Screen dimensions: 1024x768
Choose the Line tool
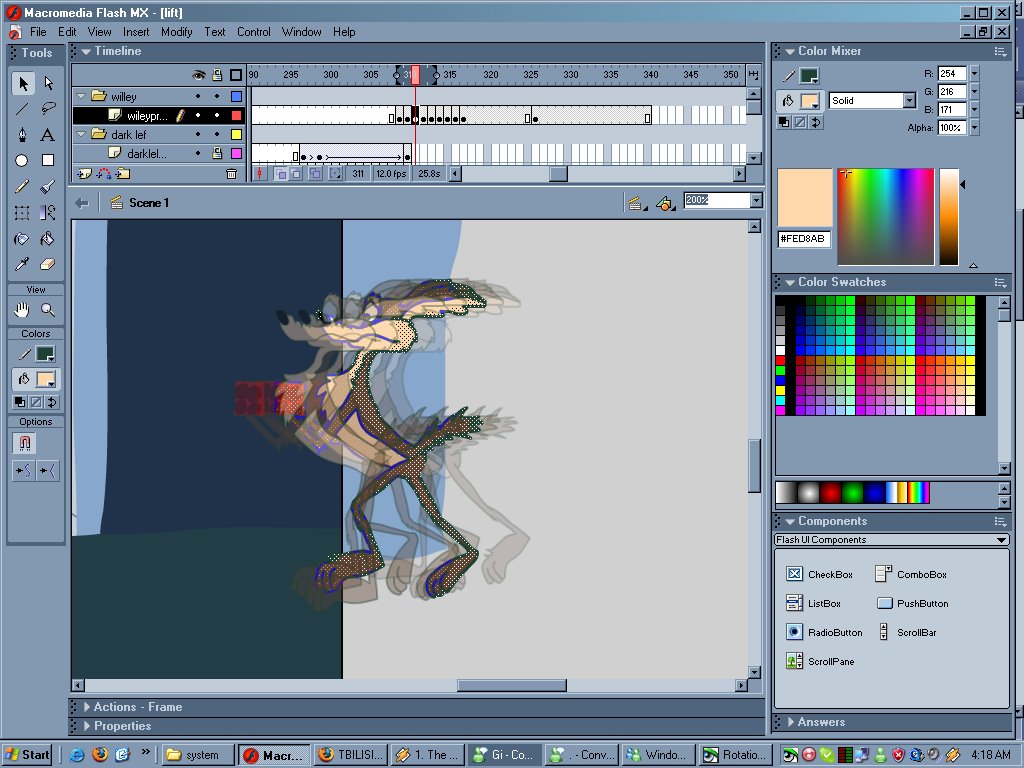(x=22, y=109)
